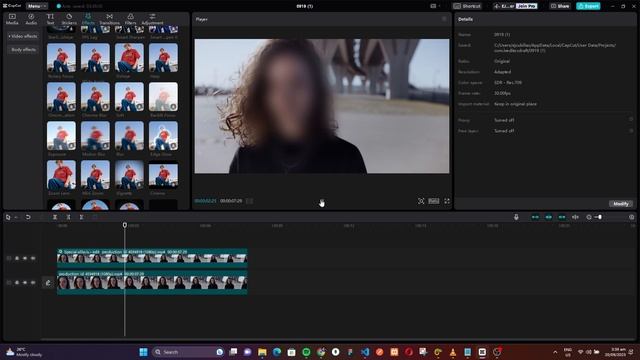The height and width of the screenshot is (360, 640).
Task: Open the Windows Start menu
Action: pos(143,352)
